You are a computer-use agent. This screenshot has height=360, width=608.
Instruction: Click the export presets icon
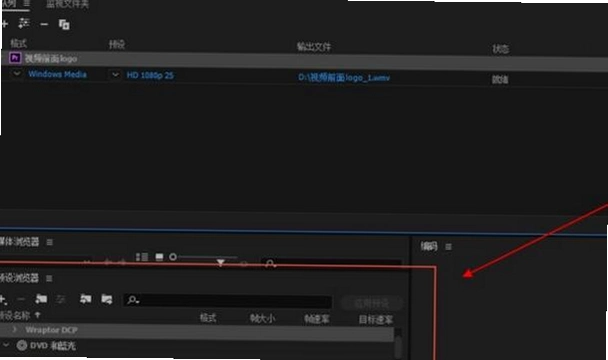tap(107, 299)
